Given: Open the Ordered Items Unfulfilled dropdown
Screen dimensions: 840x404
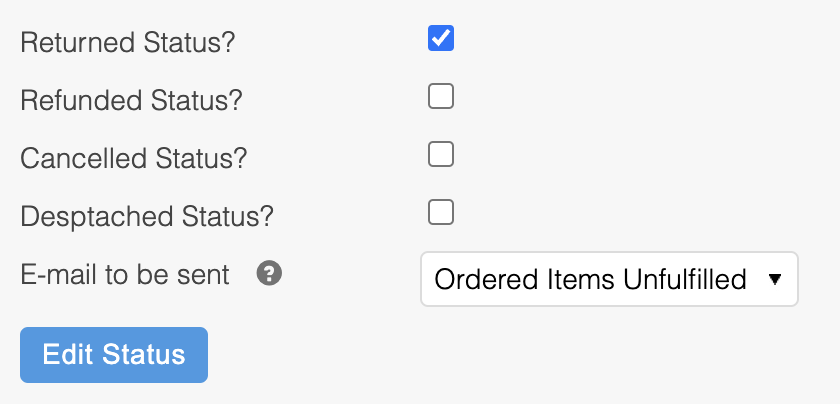Looking at the screenshot, I should [x=609, y=279].
